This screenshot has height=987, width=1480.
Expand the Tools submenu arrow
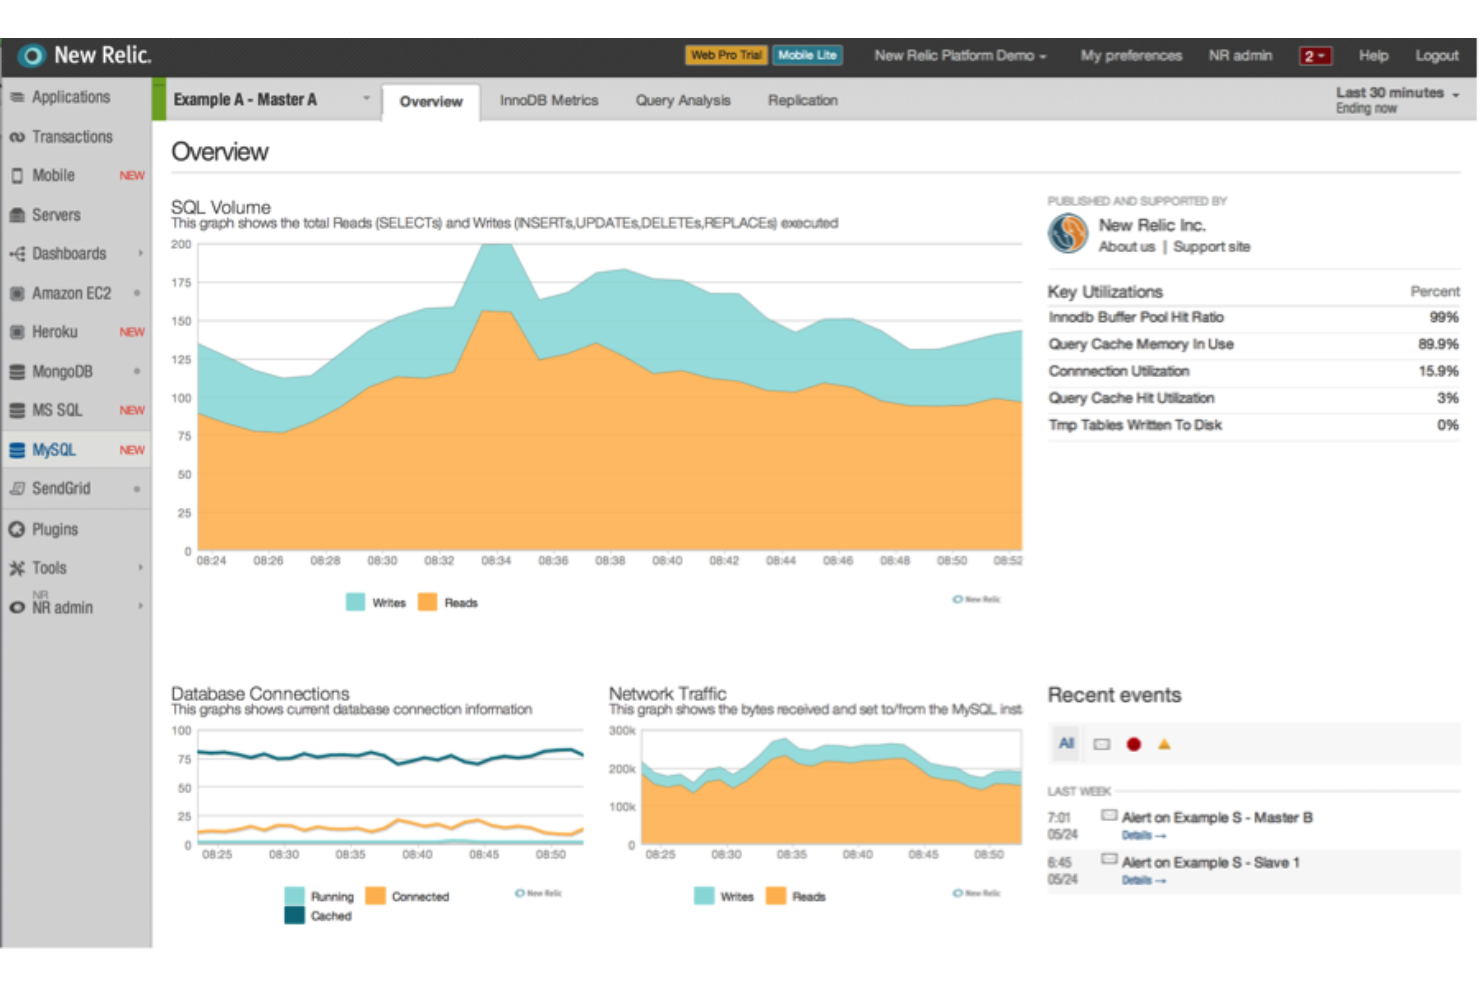(x=140, y=568)
